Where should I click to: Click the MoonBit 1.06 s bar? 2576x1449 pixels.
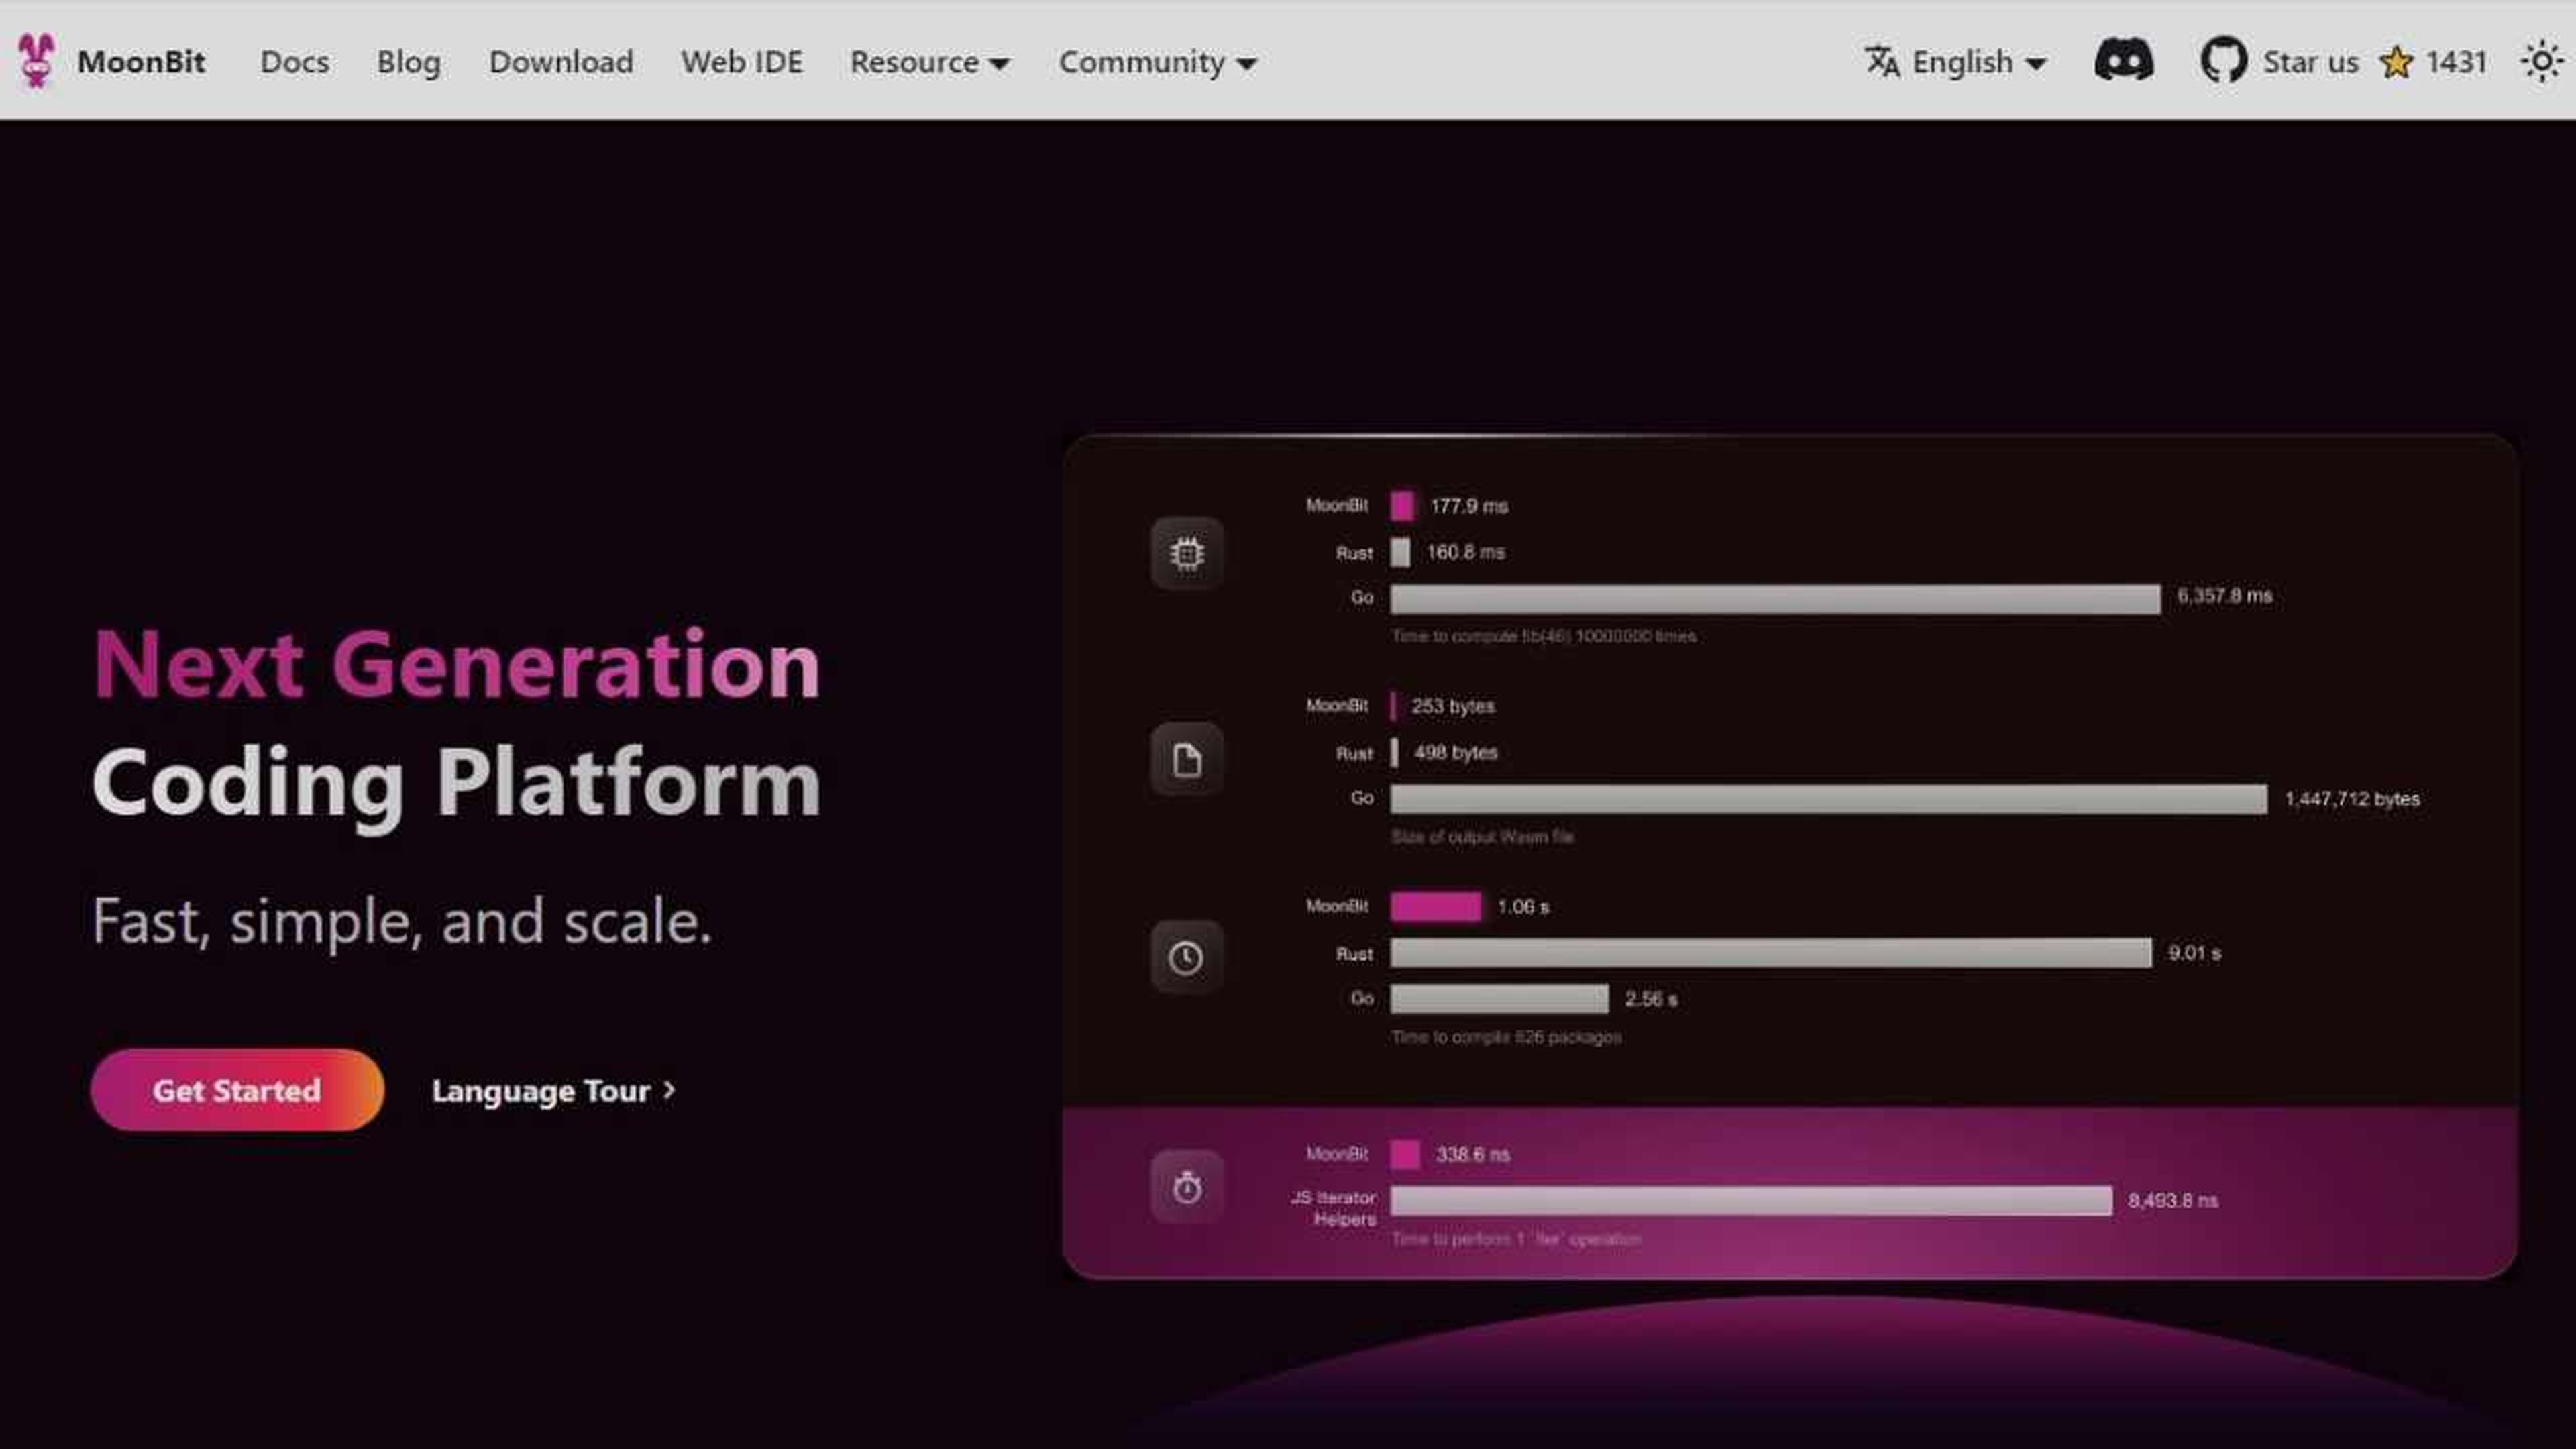1435,907
